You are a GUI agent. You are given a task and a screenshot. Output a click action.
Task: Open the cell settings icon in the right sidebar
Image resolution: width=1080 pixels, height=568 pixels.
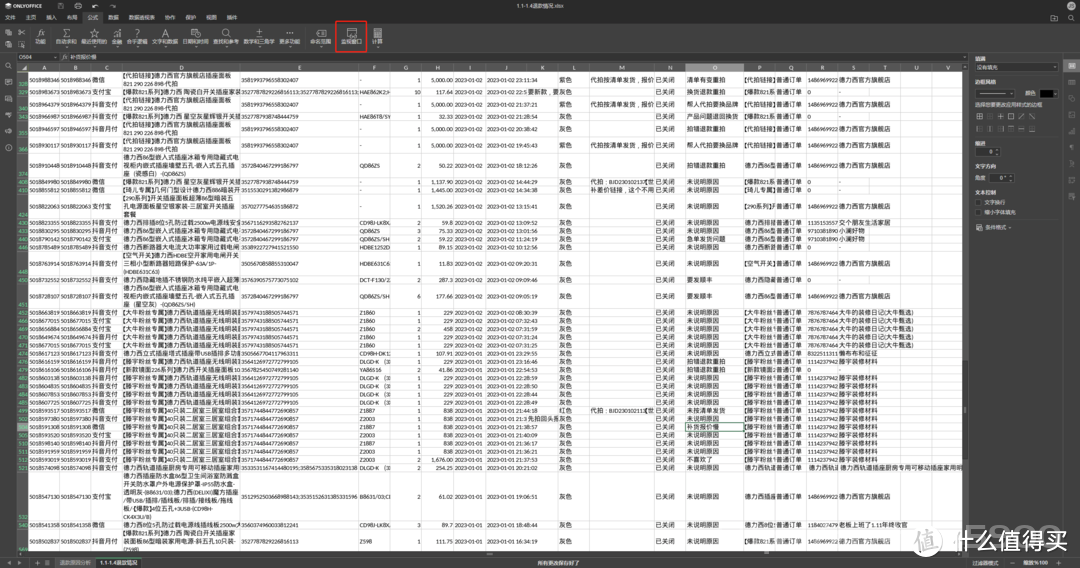click(1072, 65)
